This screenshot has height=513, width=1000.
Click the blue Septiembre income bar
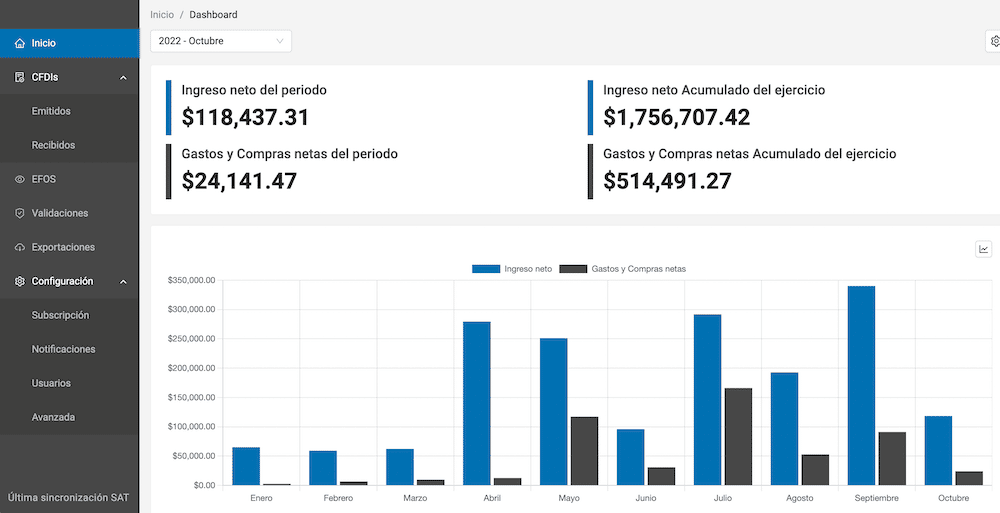[x=861, y=385]
